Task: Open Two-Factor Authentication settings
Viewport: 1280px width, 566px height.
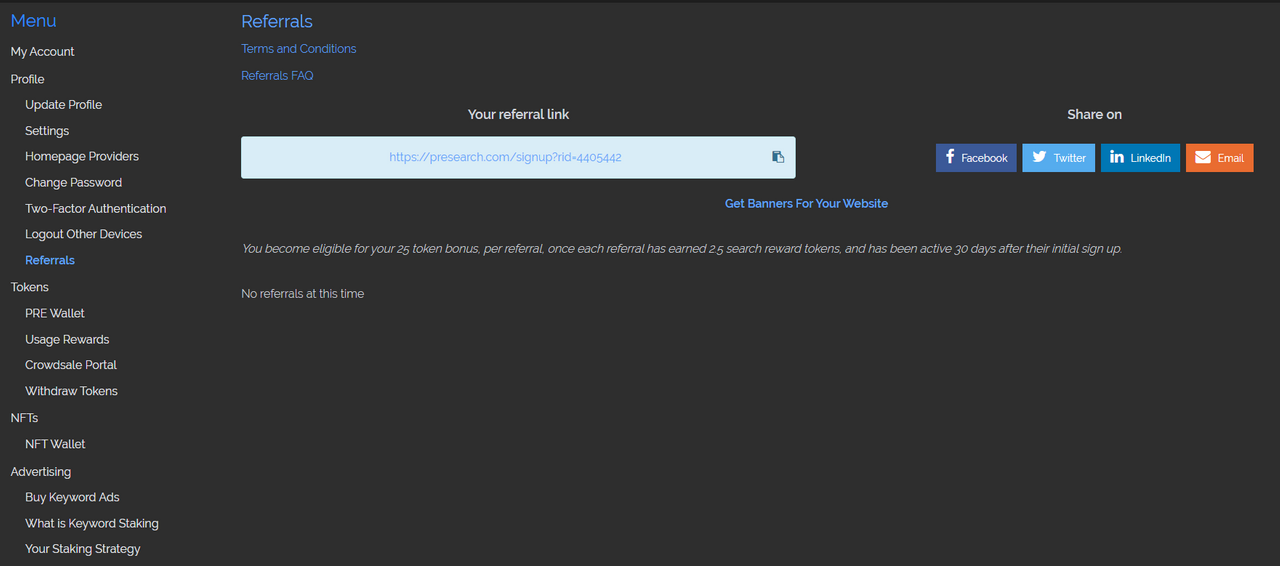Action: (x=95, y=209)
